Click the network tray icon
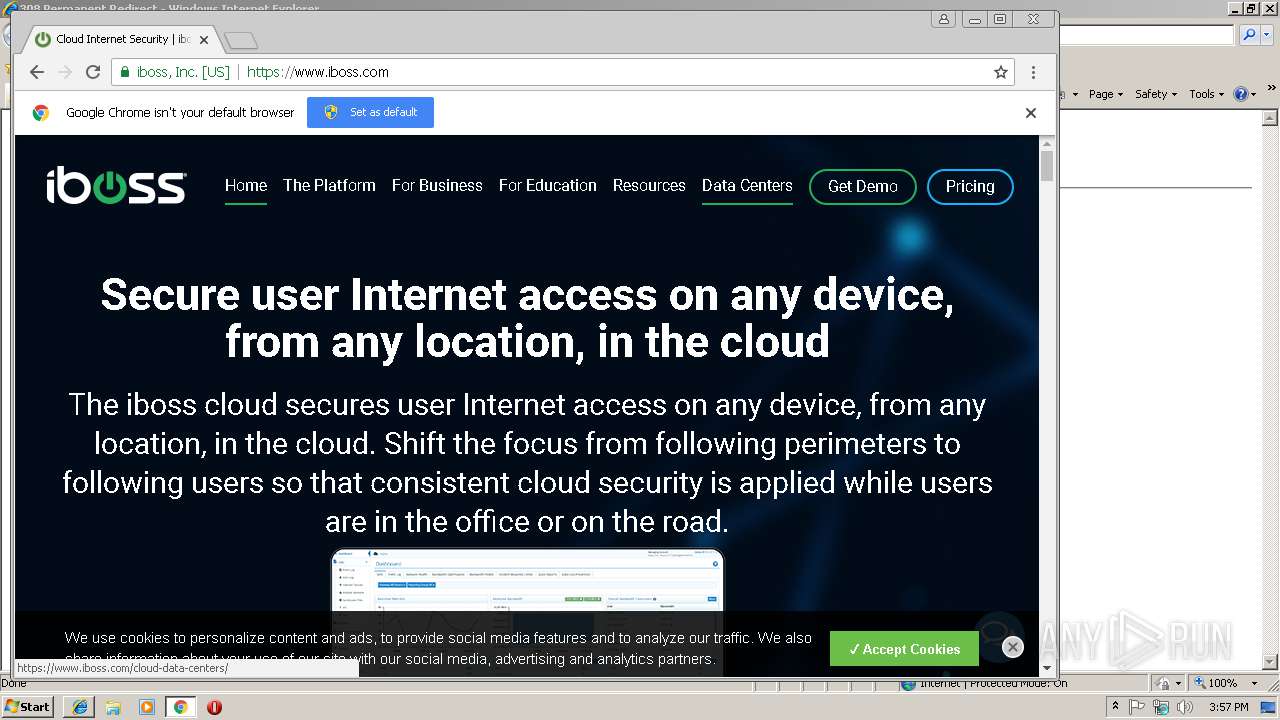This screenshot has height=720, width=1280. (1161, 707)
